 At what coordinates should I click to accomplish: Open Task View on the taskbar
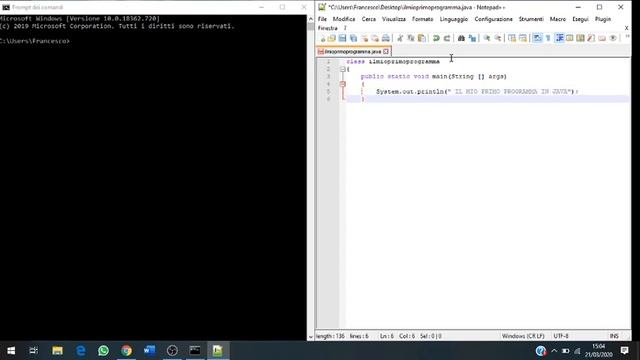tap(33, 351)
